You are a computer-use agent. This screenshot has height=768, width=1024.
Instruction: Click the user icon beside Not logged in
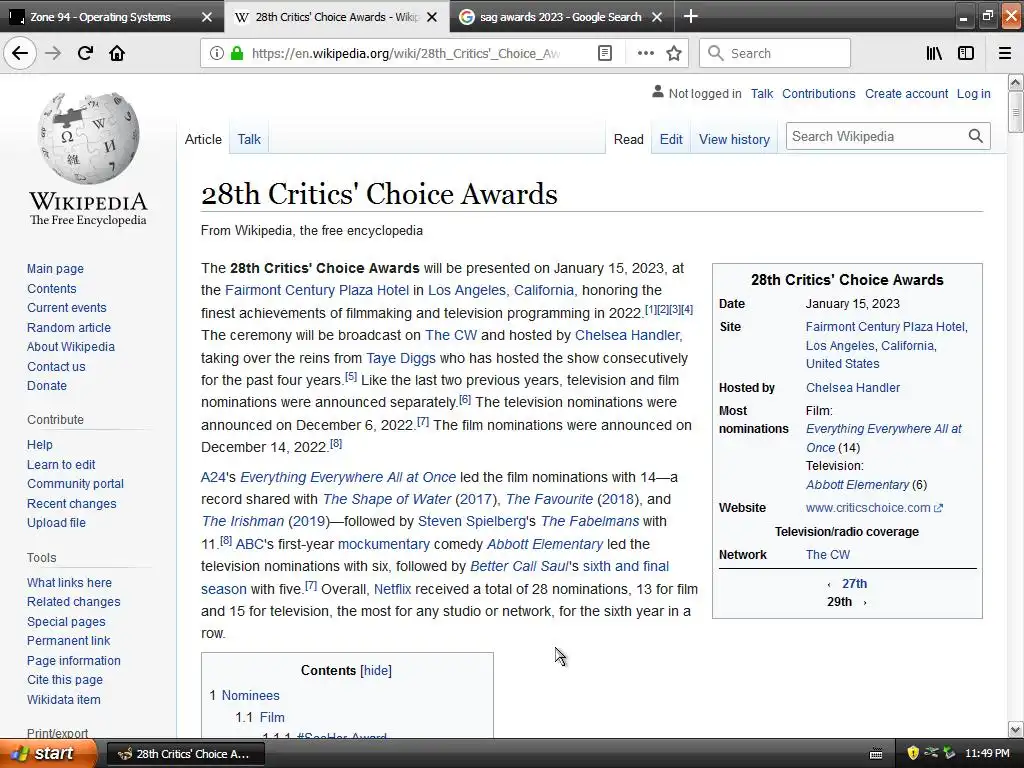tap(658, 92)
